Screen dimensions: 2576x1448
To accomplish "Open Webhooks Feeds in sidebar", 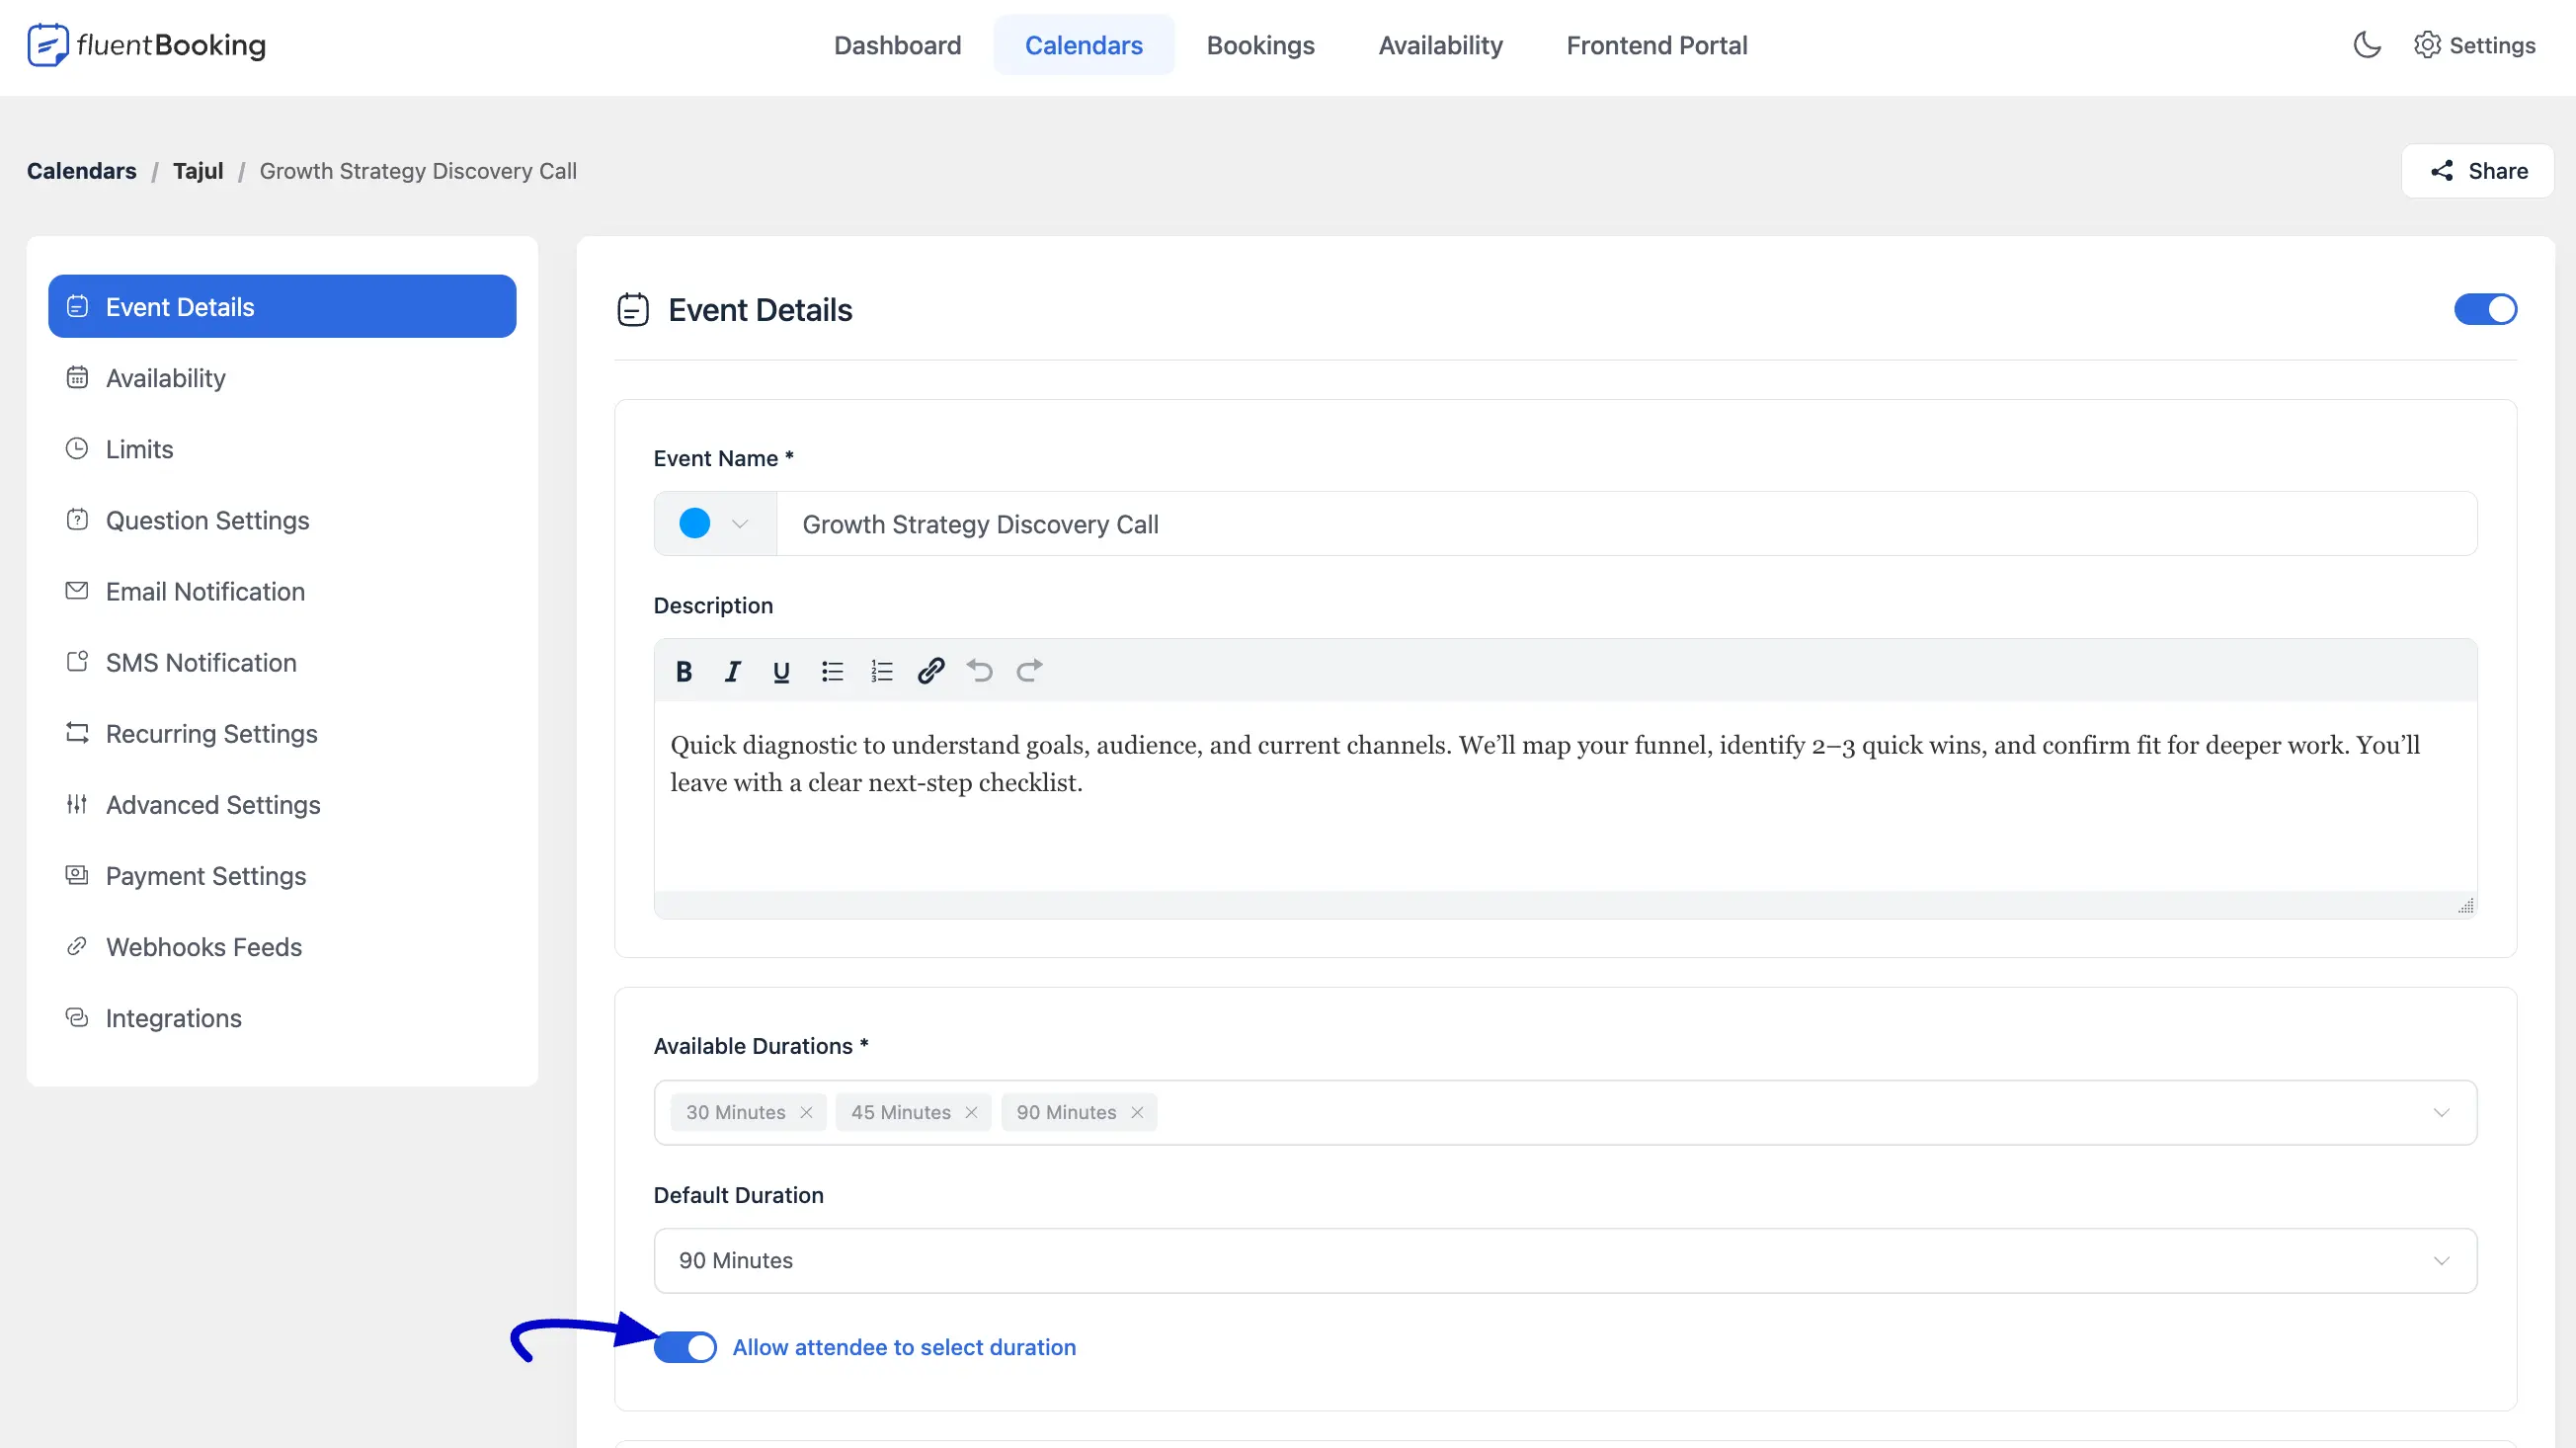I will click(x=282, y=946).
